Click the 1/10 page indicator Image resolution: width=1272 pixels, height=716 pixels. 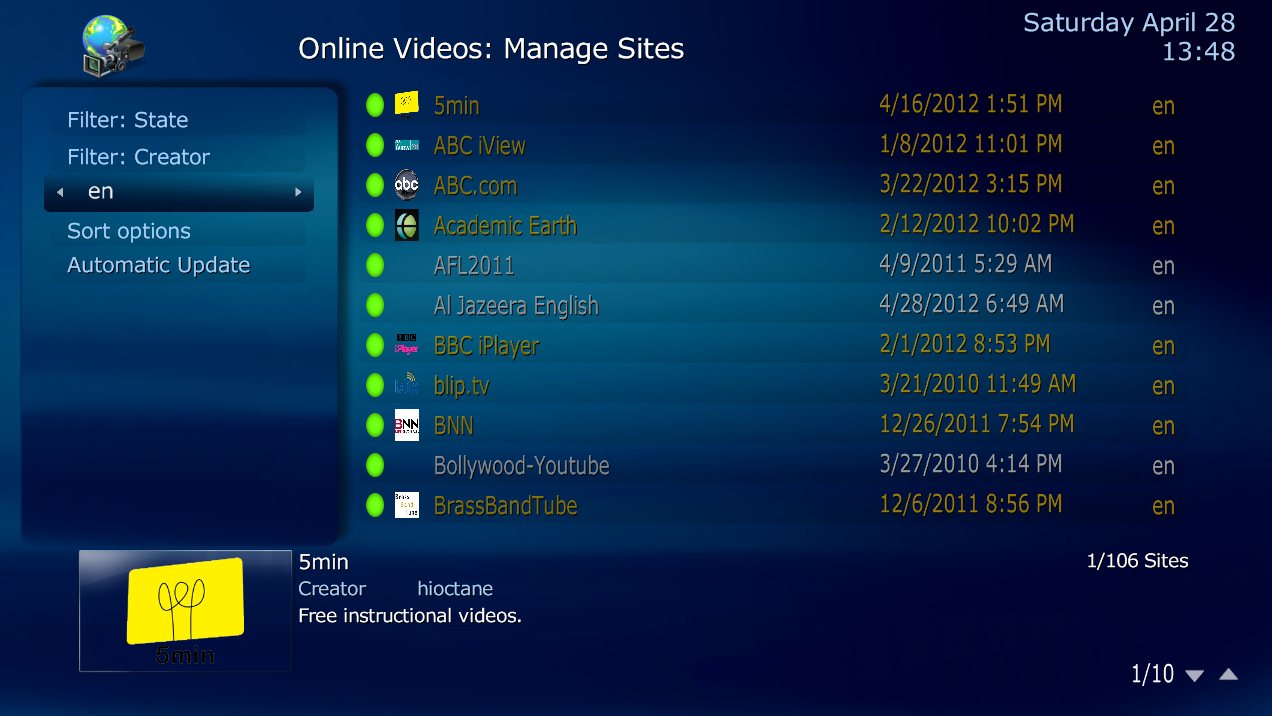point(1152,675)
